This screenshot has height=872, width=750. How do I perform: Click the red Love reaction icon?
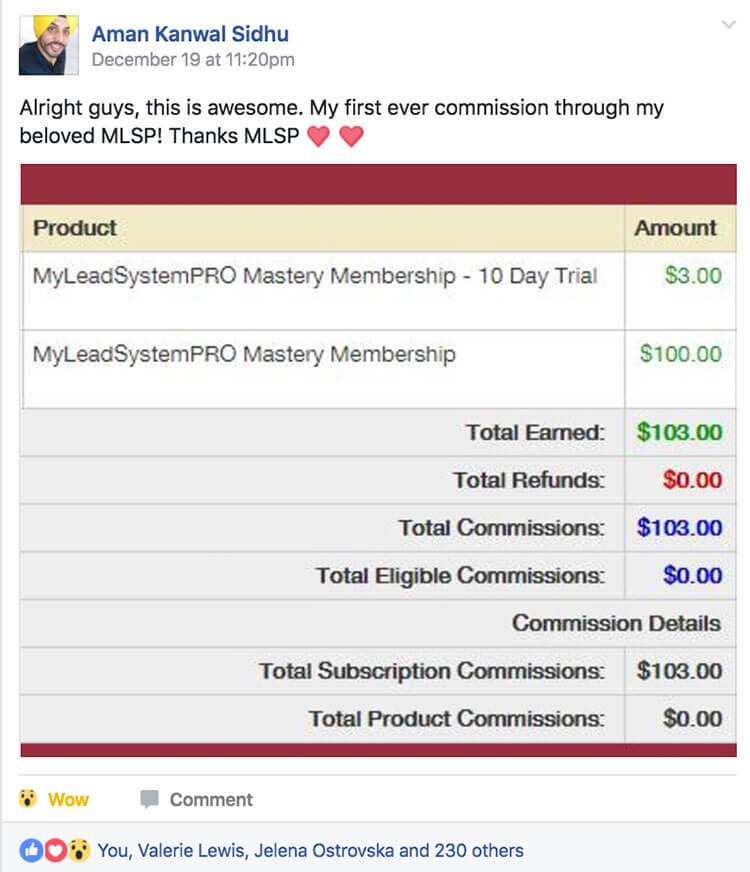[x=56, y=850]
